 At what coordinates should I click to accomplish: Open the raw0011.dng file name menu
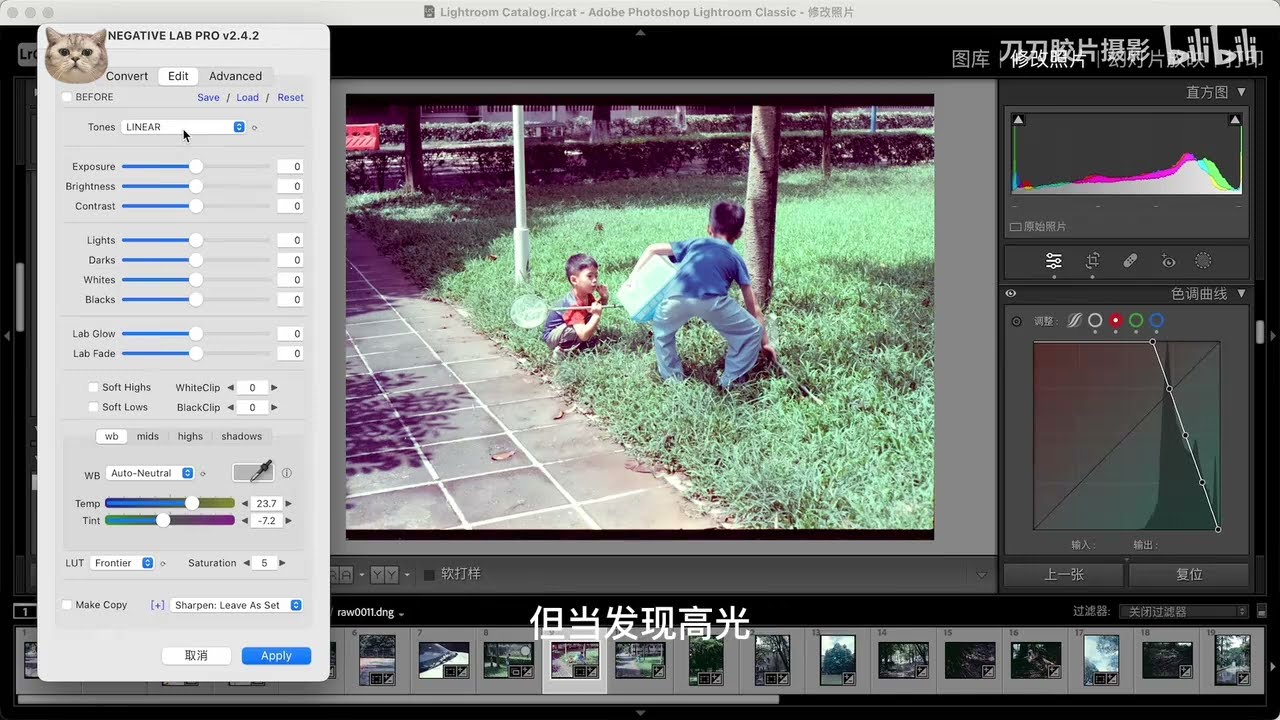tap(370, 612)
